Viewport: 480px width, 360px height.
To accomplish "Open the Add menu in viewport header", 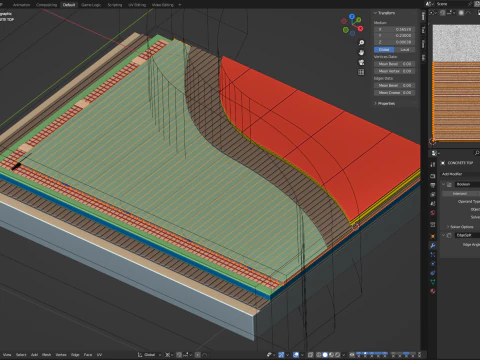I will 34,355.
